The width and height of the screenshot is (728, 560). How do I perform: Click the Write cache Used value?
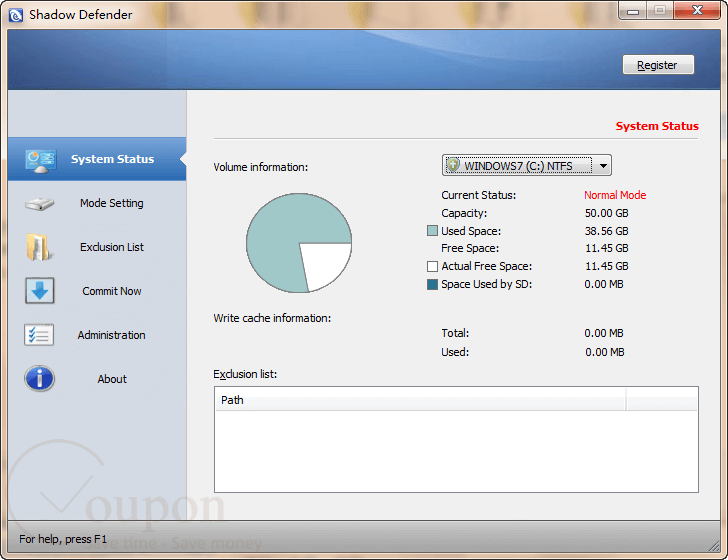(x=604, y=352)
